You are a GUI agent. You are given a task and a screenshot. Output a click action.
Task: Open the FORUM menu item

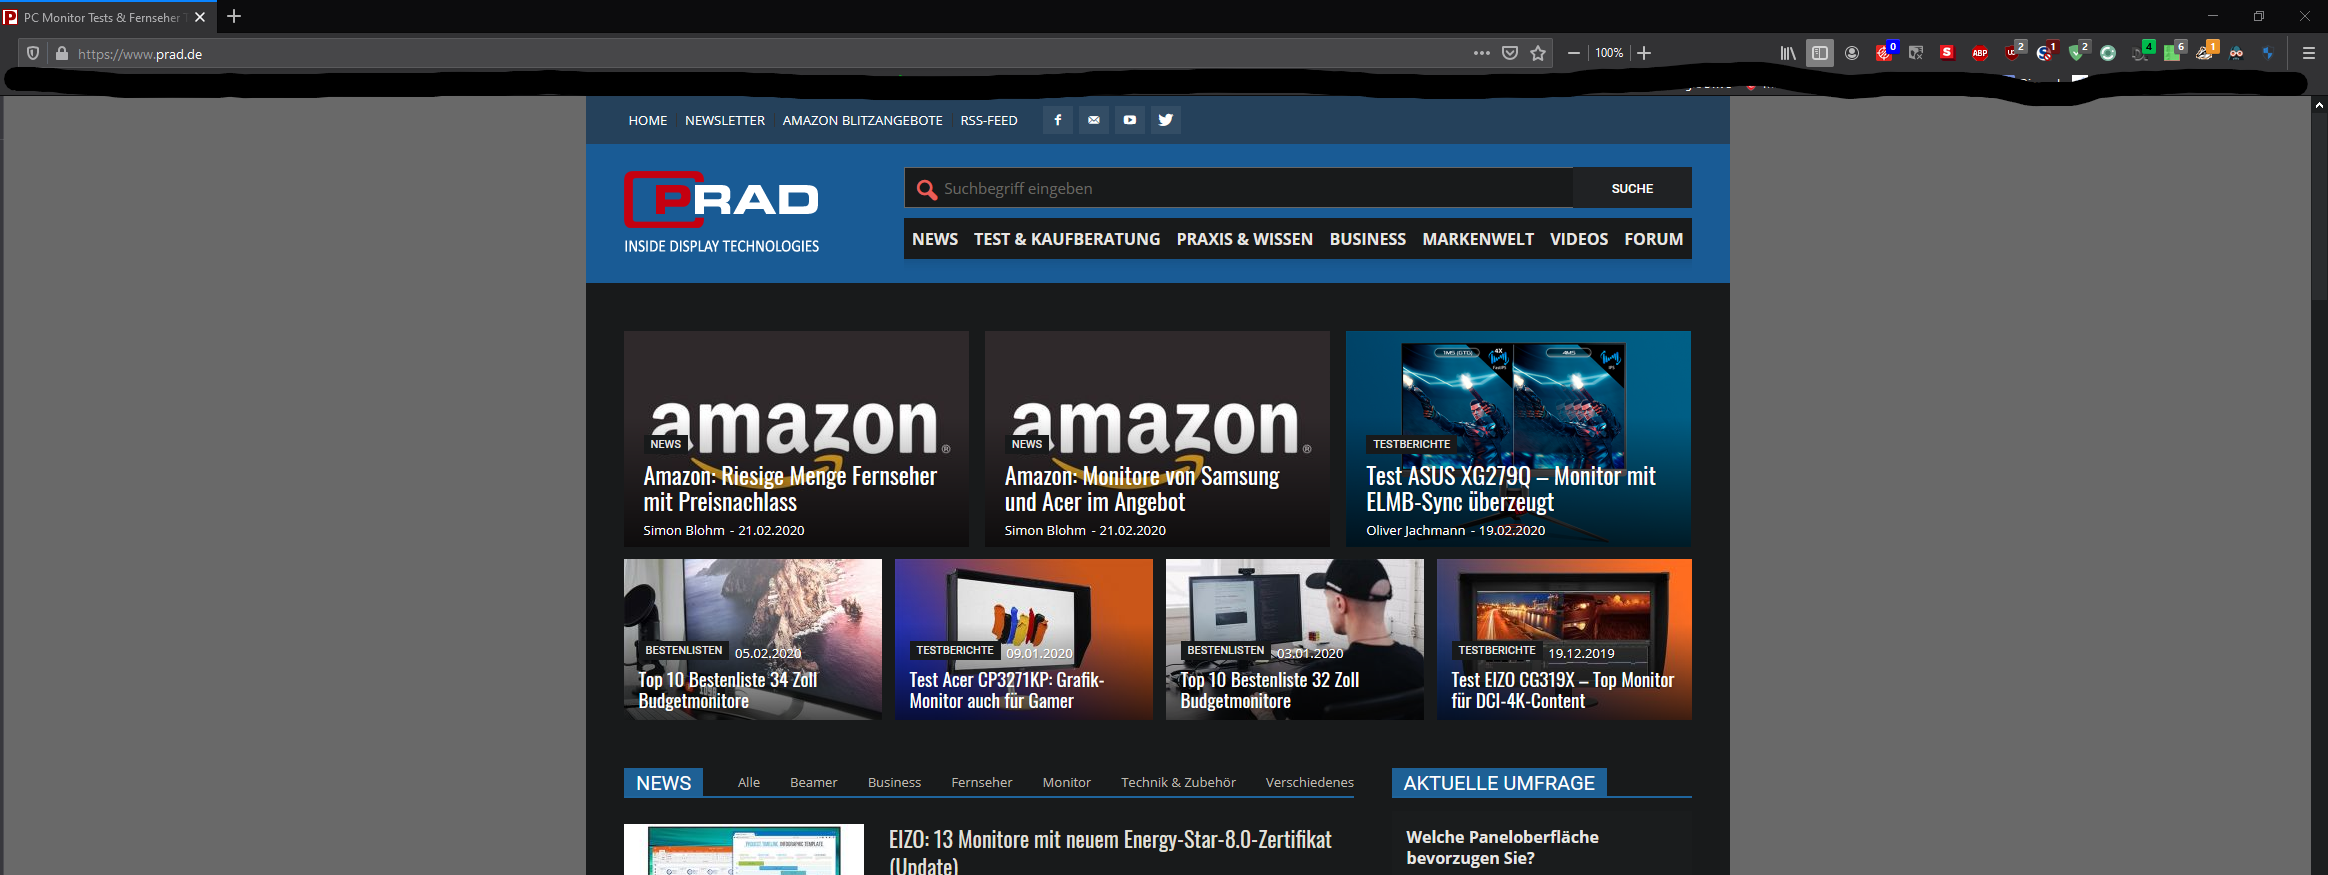point(1654,239)
